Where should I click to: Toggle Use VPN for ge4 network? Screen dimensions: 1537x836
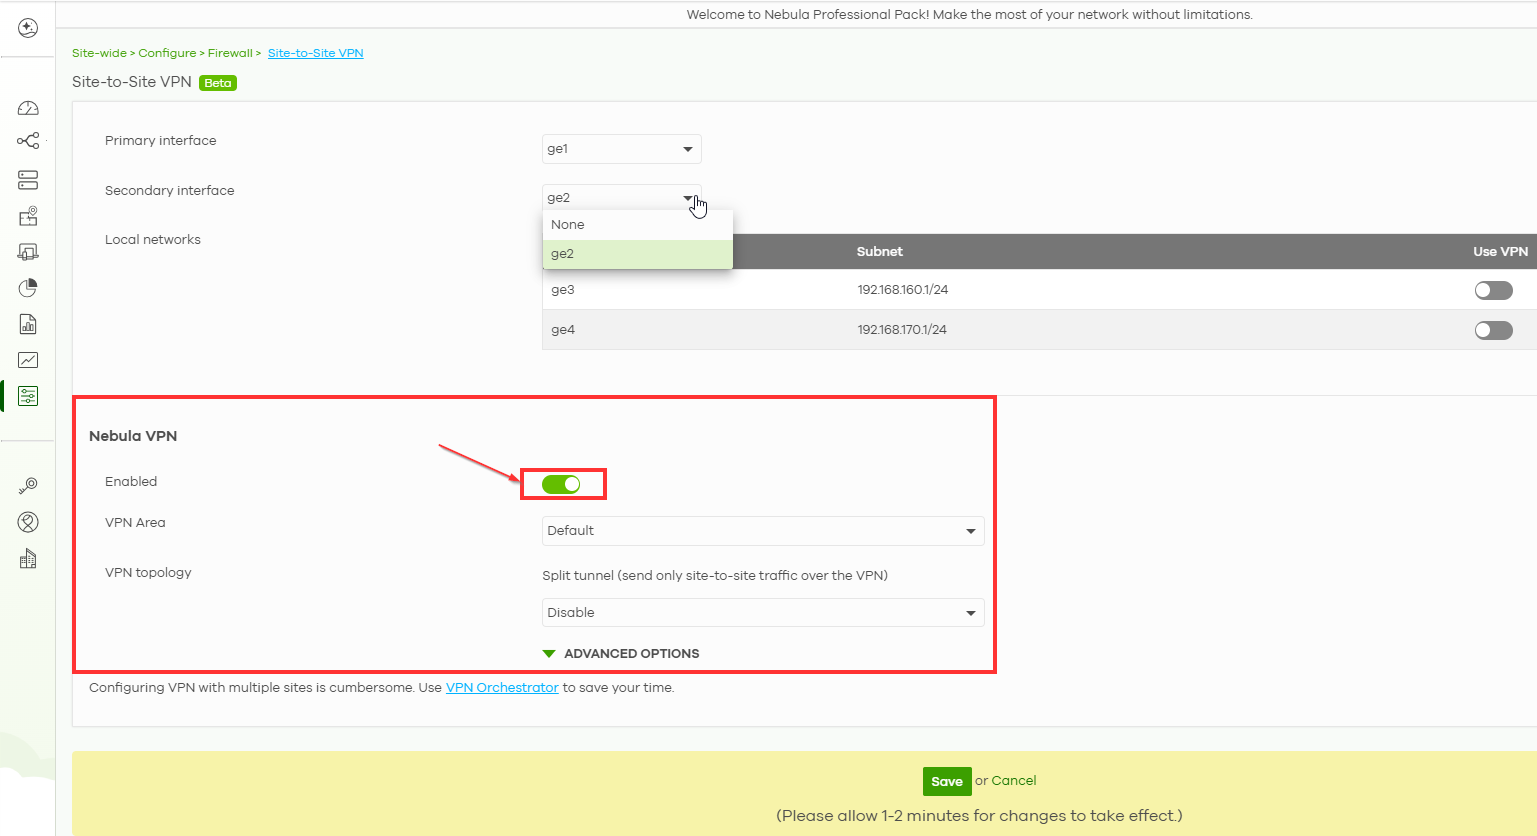(1493, 330)
